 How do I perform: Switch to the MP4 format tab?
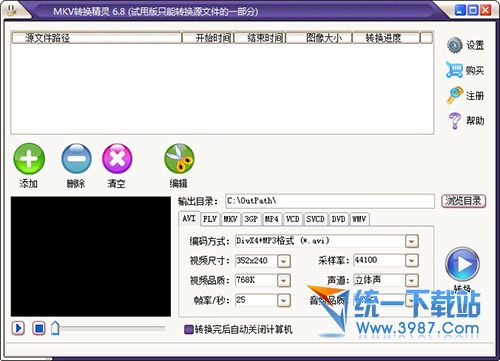(272, 219)
